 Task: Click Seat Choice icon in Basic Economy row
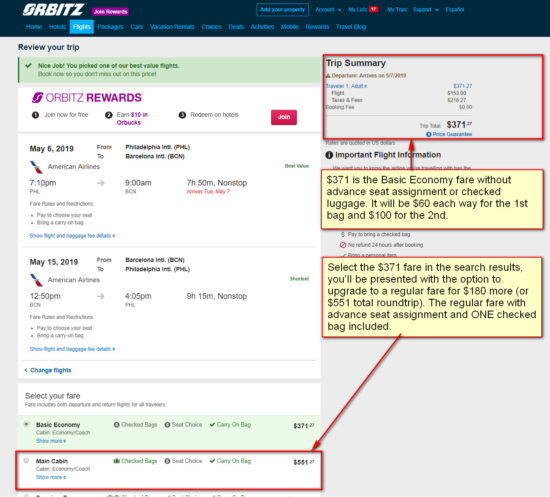point(167,425)
